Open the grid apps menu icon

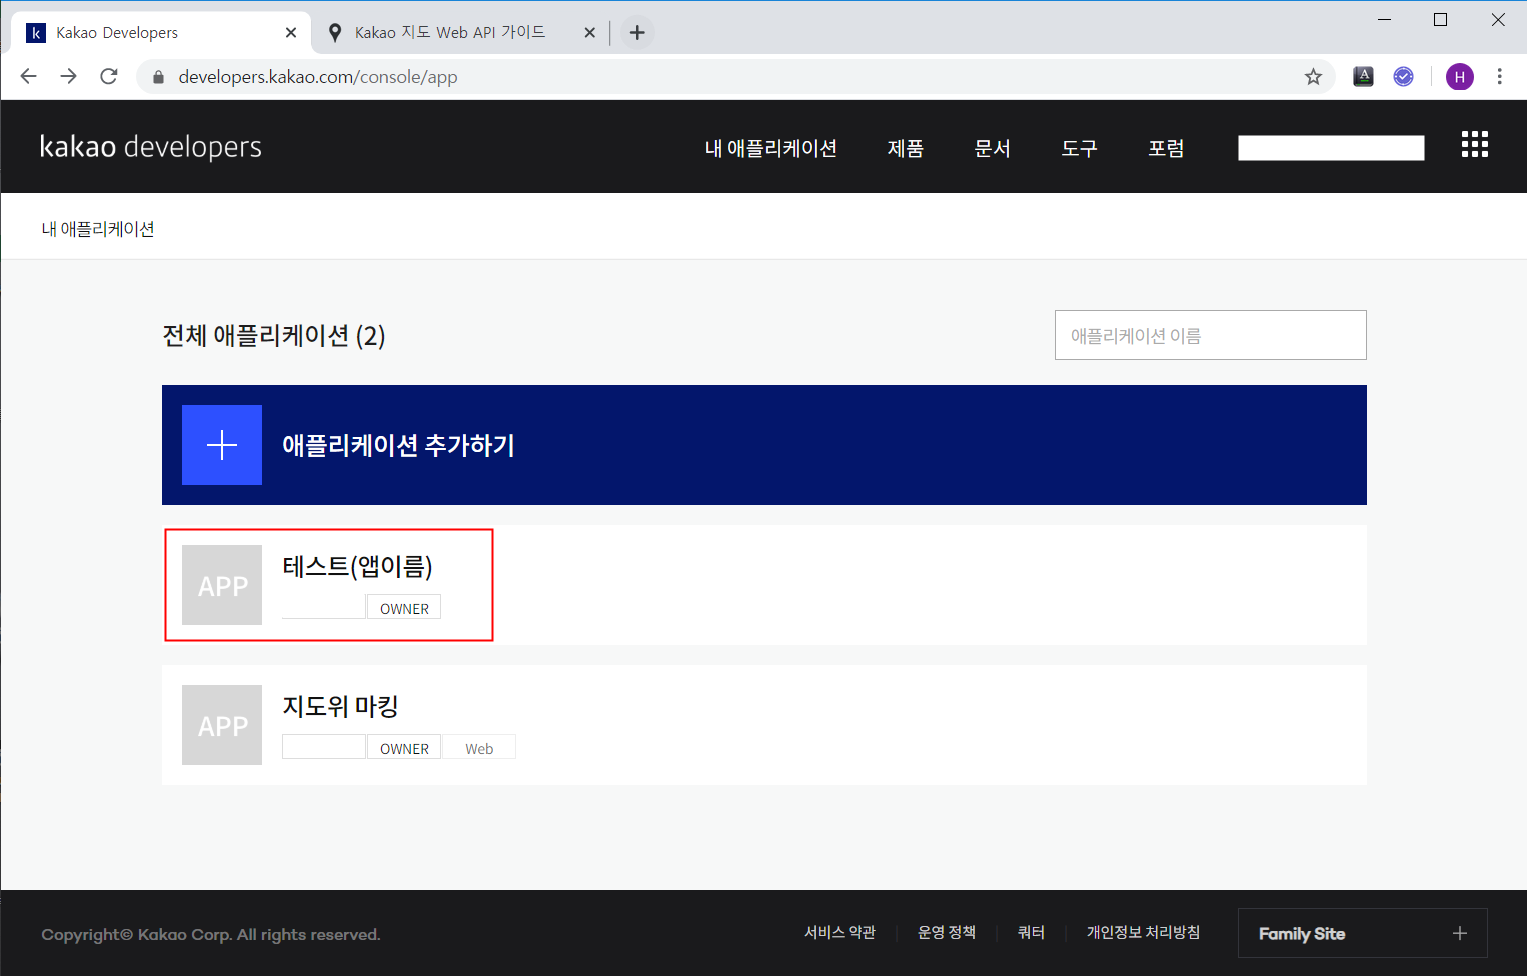point(1475,145)
